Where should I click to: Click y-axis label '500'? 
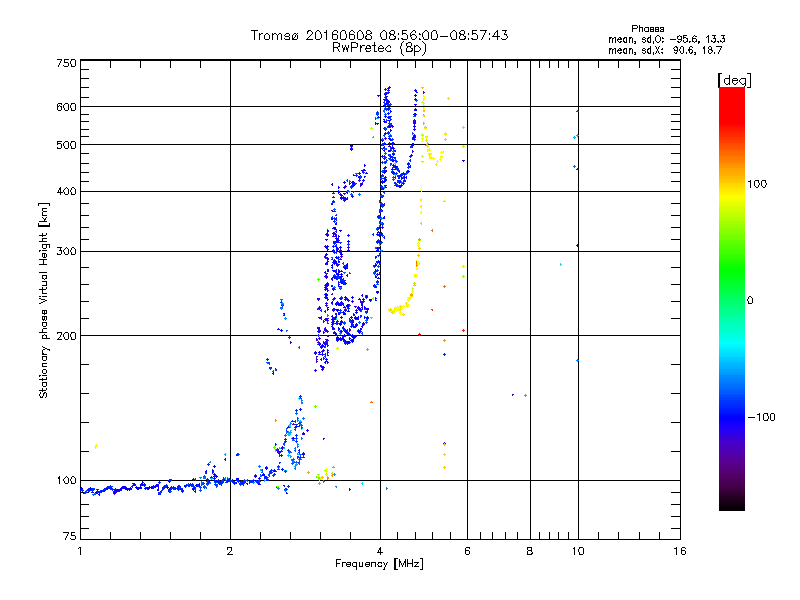66,145
